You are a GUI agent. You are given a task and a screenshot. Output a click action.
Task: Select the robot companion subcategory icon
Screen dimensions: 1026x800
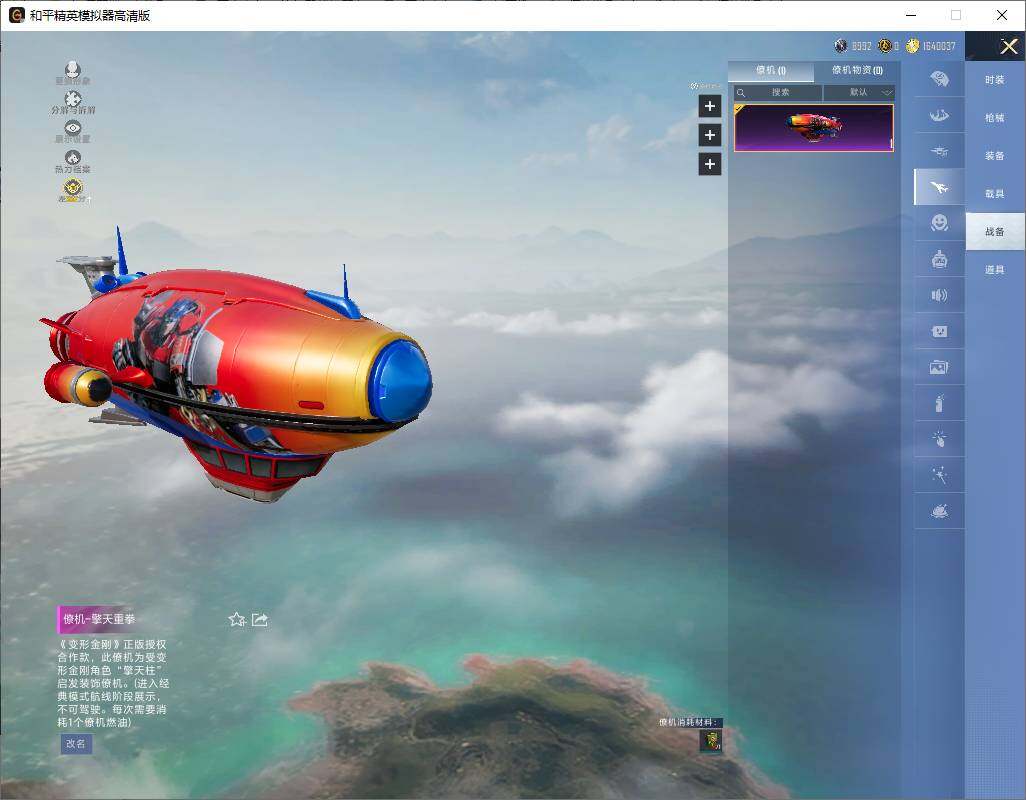(x=939, y=260)
